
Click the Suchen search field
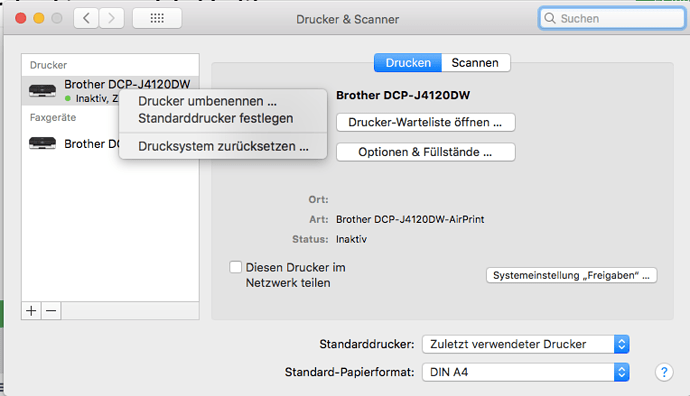[x=612, y=18]
